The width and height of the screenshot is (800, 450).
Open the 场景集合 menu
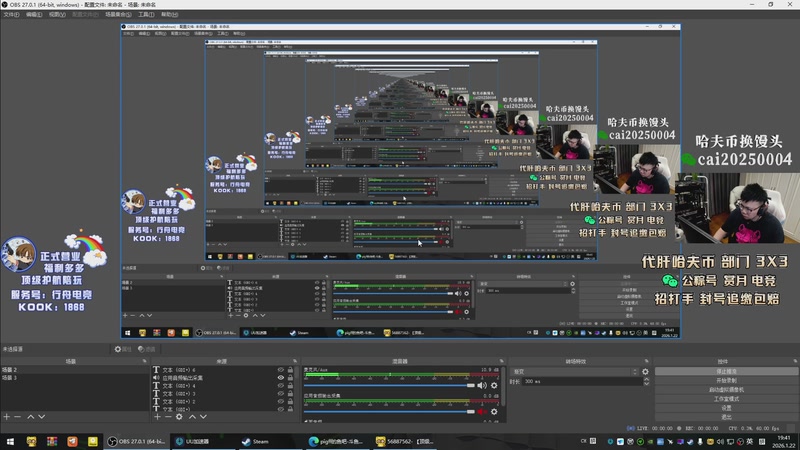pos(118,14)
